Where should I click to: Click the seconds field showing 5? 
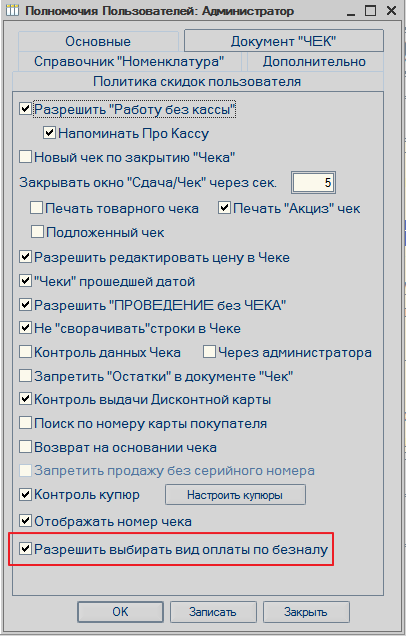(x=313, y=183)
